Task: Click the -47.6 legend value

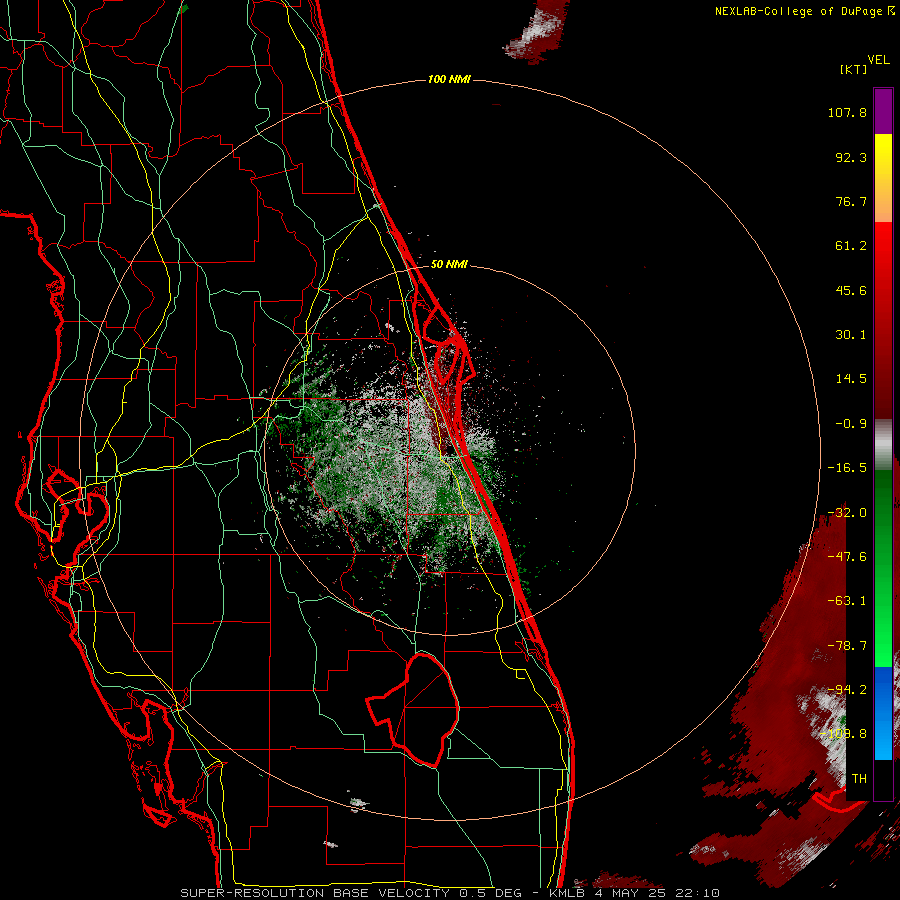Action: point(847,557)
